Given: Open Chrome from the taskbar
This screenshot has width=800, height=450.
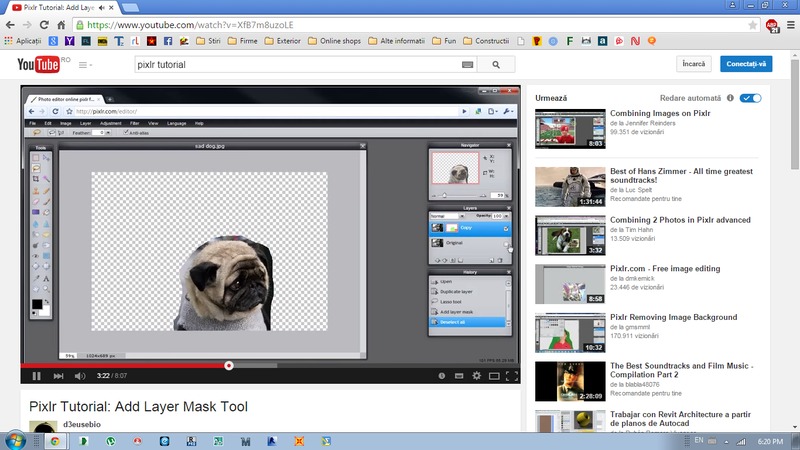Looking at the screenshot, I should (54, 441).
